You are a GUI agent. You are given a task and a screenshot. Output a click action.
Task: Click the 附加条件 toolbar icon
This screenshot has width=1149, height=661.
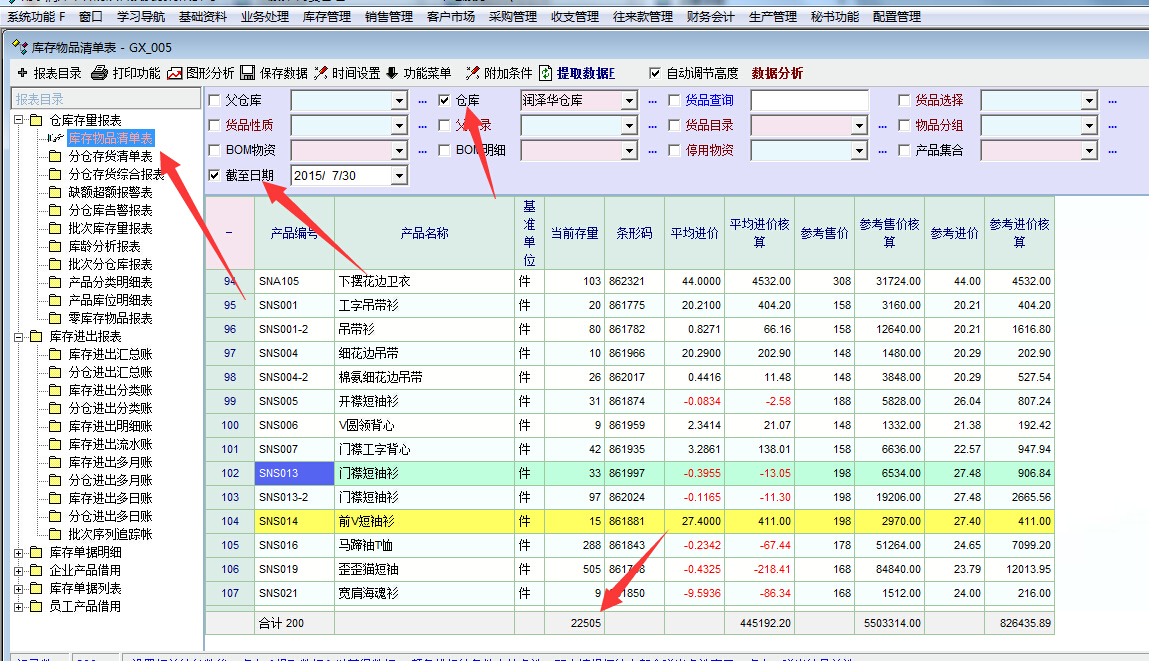473,73
